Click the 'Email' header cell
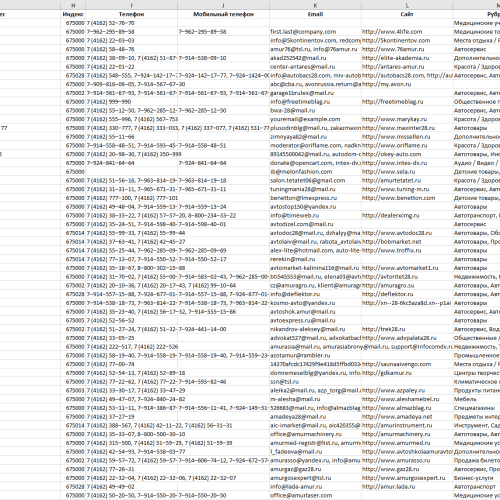 (315, 14)
